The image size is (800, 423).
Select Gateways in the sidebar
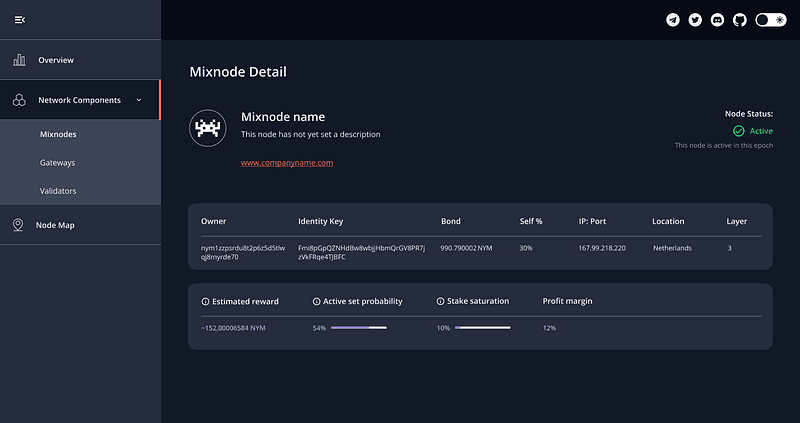click(x=57, y=162)
